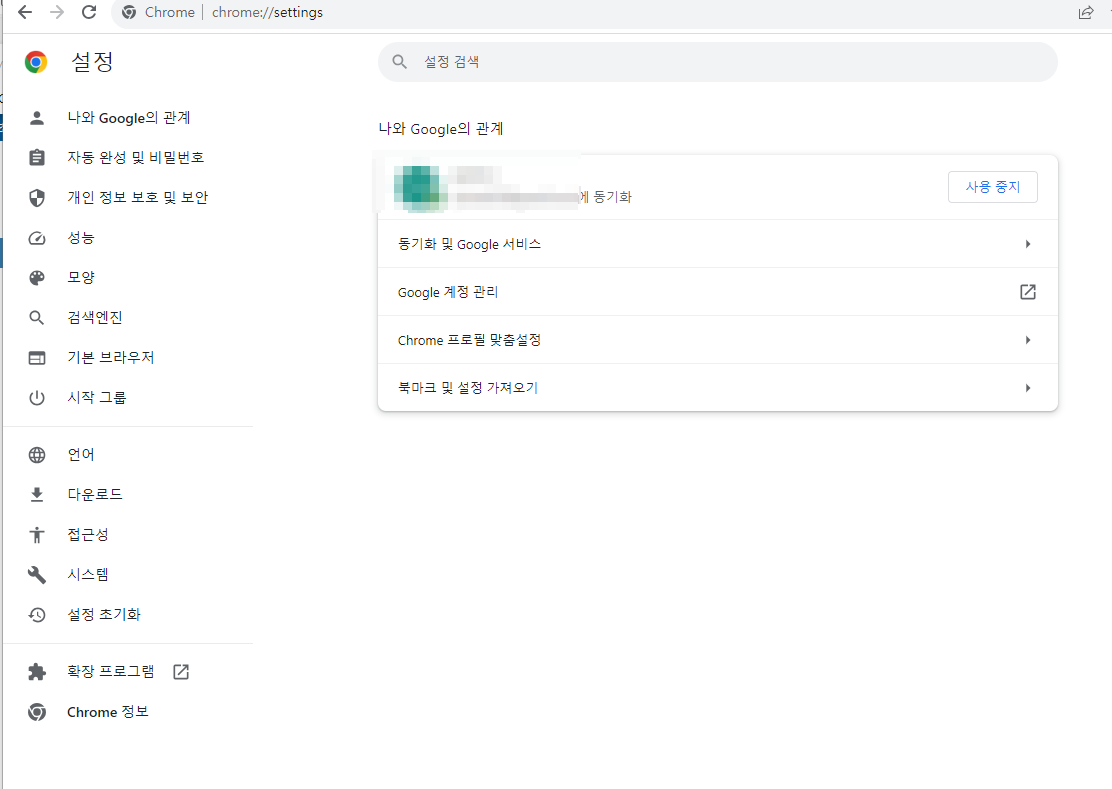The image size is (1112, 789).
Task: Click the 사용 중지 button
Action: point(992,187)
